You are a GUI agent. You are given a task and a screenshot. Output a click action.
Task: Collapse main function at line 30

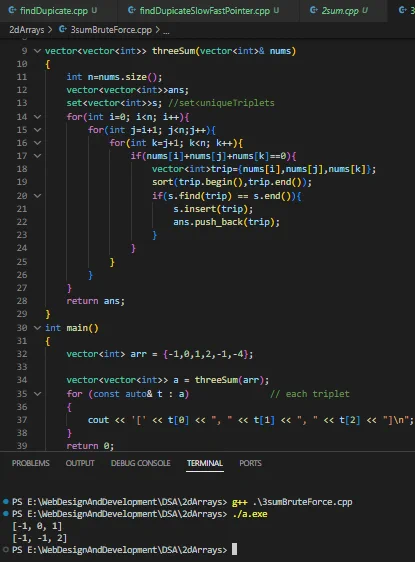(x=37, y=328)
